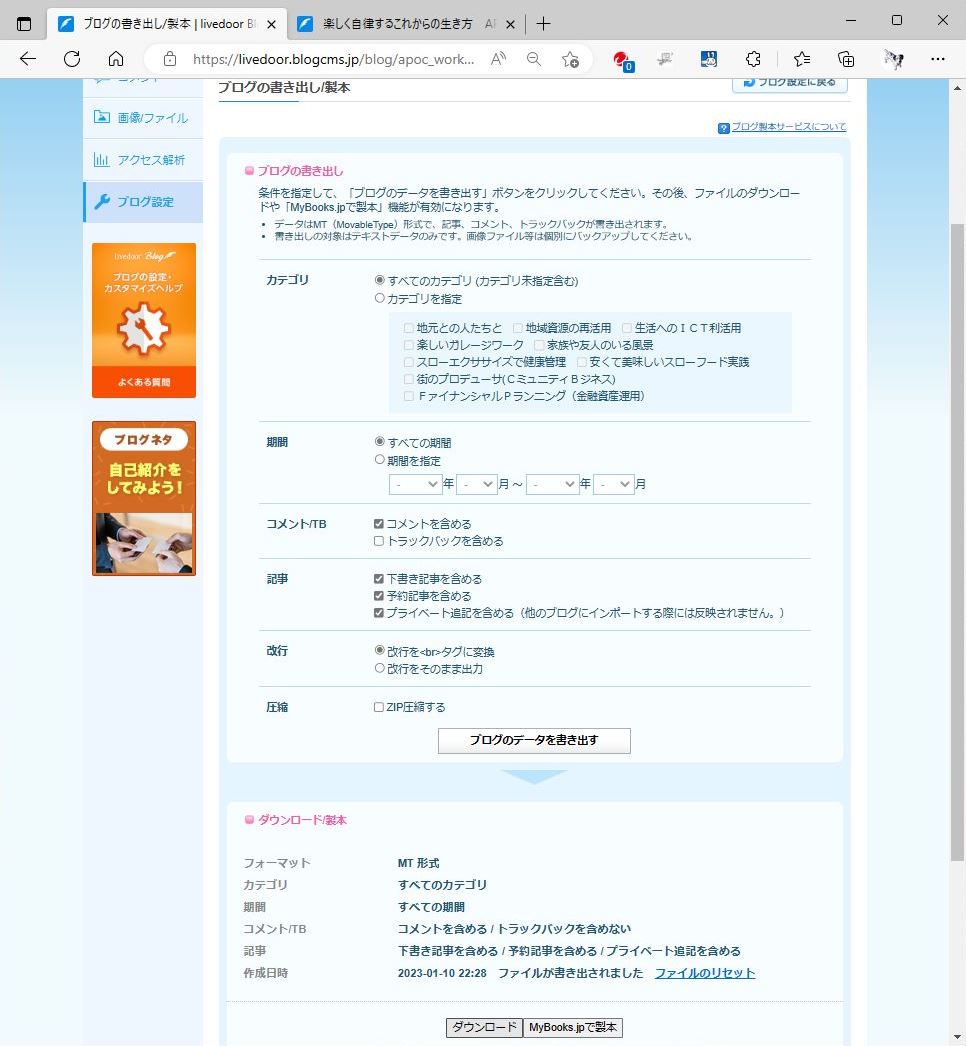
Task: Select すべての期間 radio button
Action: click(380, 442)
